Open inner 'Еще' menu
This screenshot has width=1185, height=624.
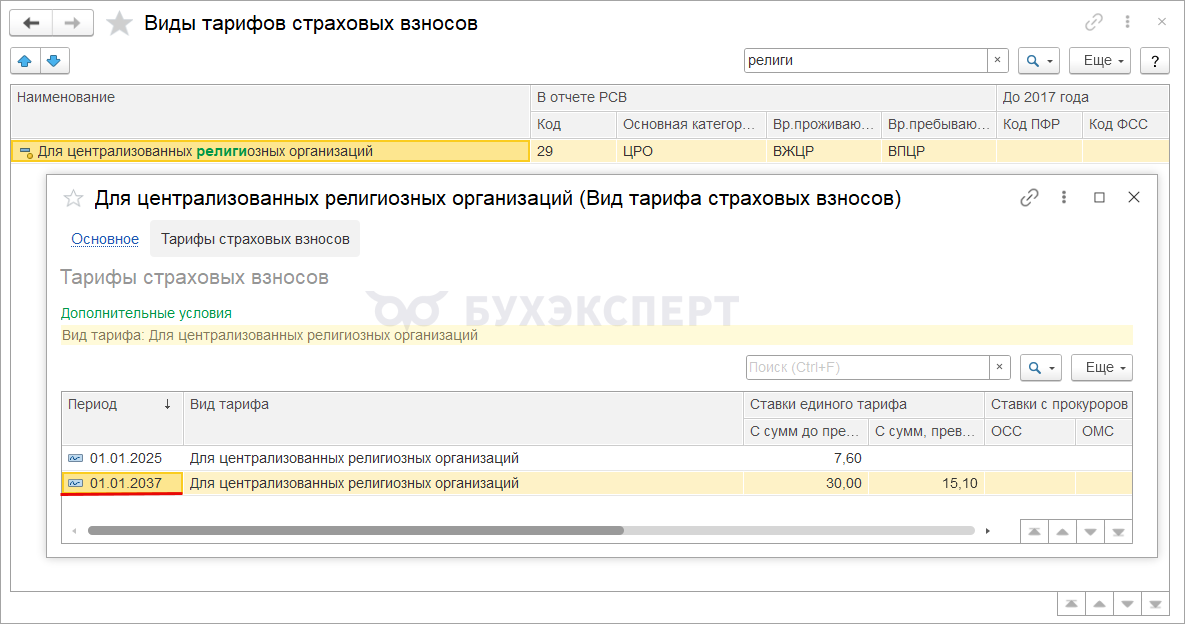point(1102,367)
